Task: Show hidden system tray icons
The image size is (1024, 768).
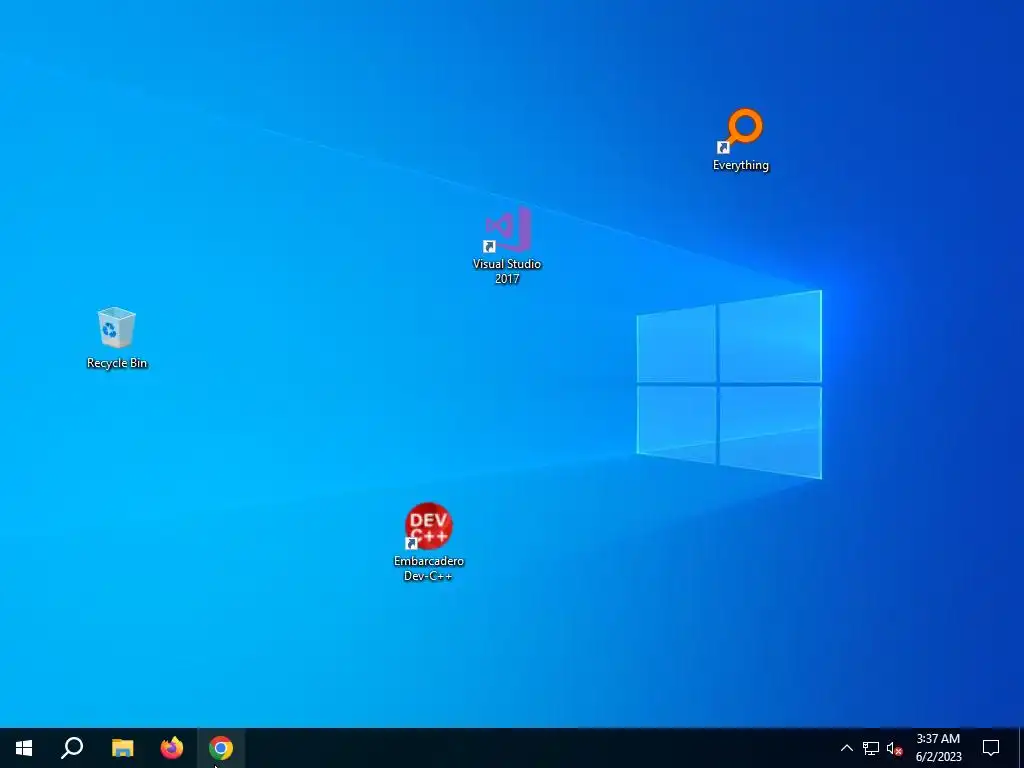Action: tap(846, 748)
